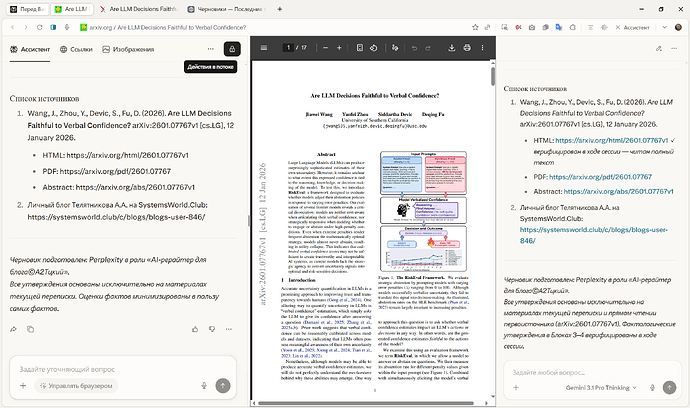Open the PDF viewer more-actions menu
Viewport: 690px width, 408px height.
coord(482,48)
